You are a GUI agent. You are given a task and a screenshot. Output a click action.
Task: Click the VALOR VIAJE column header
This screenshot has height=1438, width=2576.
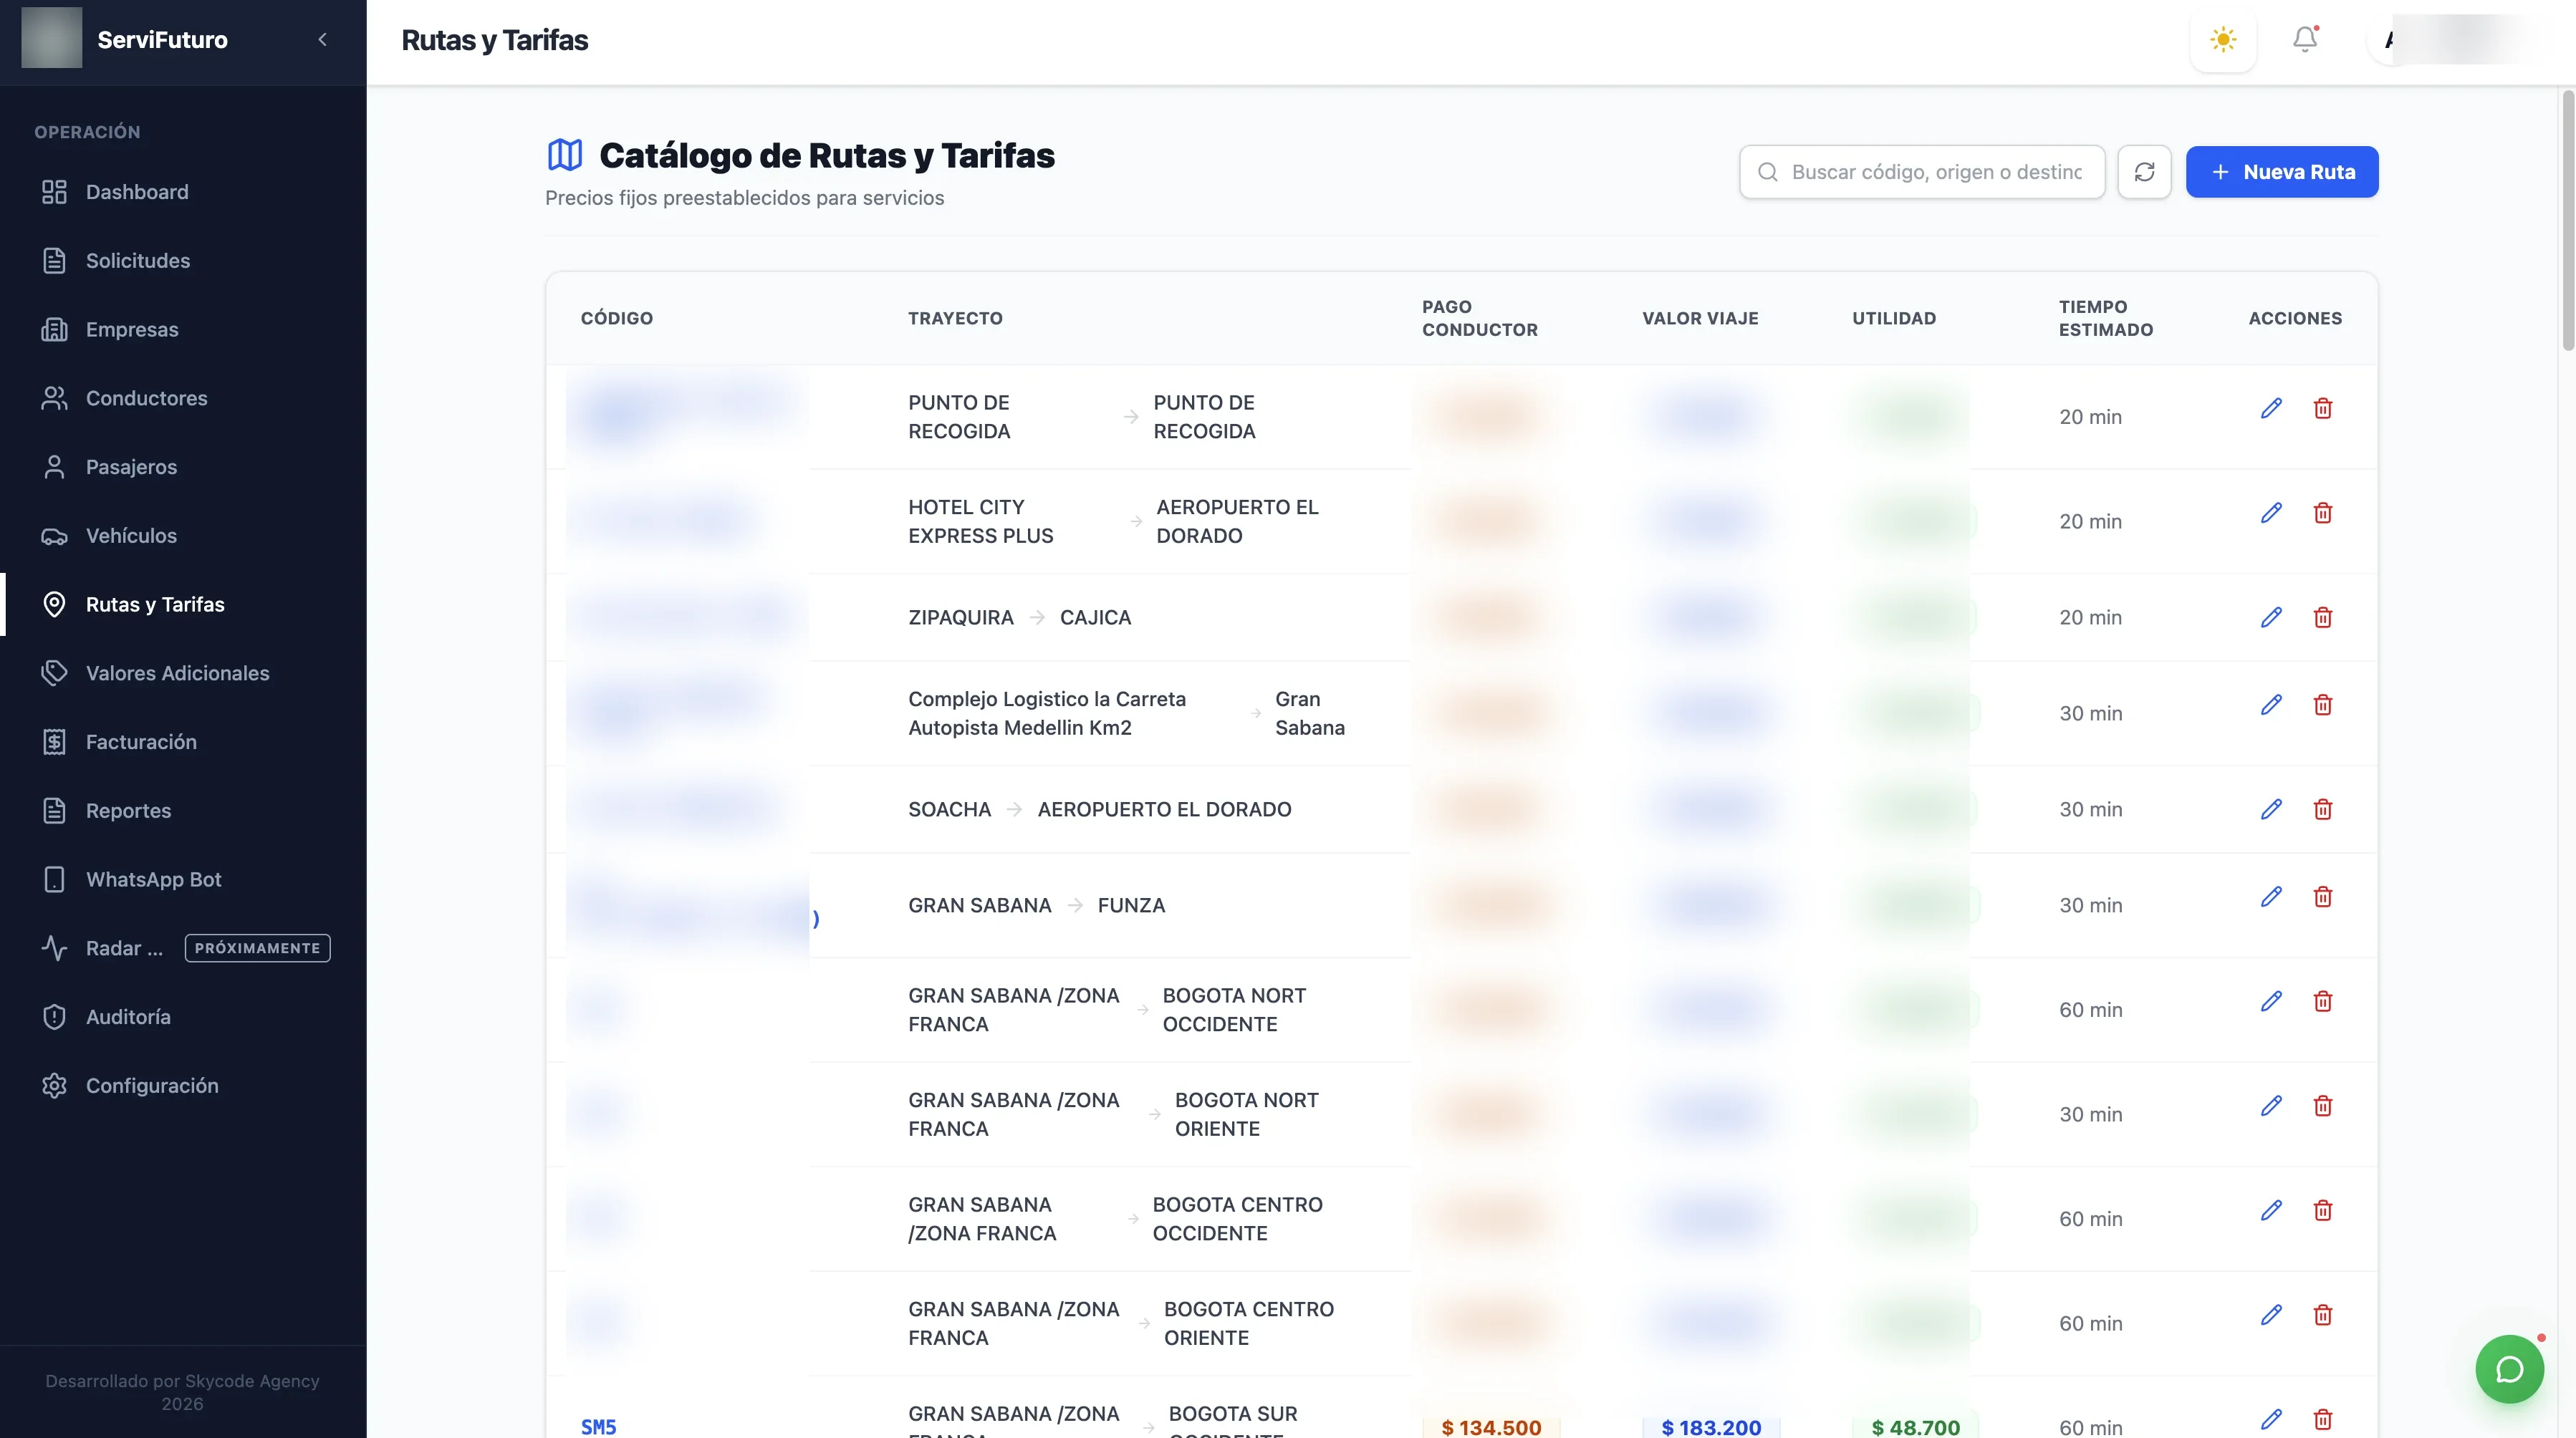coord(1700,318)
